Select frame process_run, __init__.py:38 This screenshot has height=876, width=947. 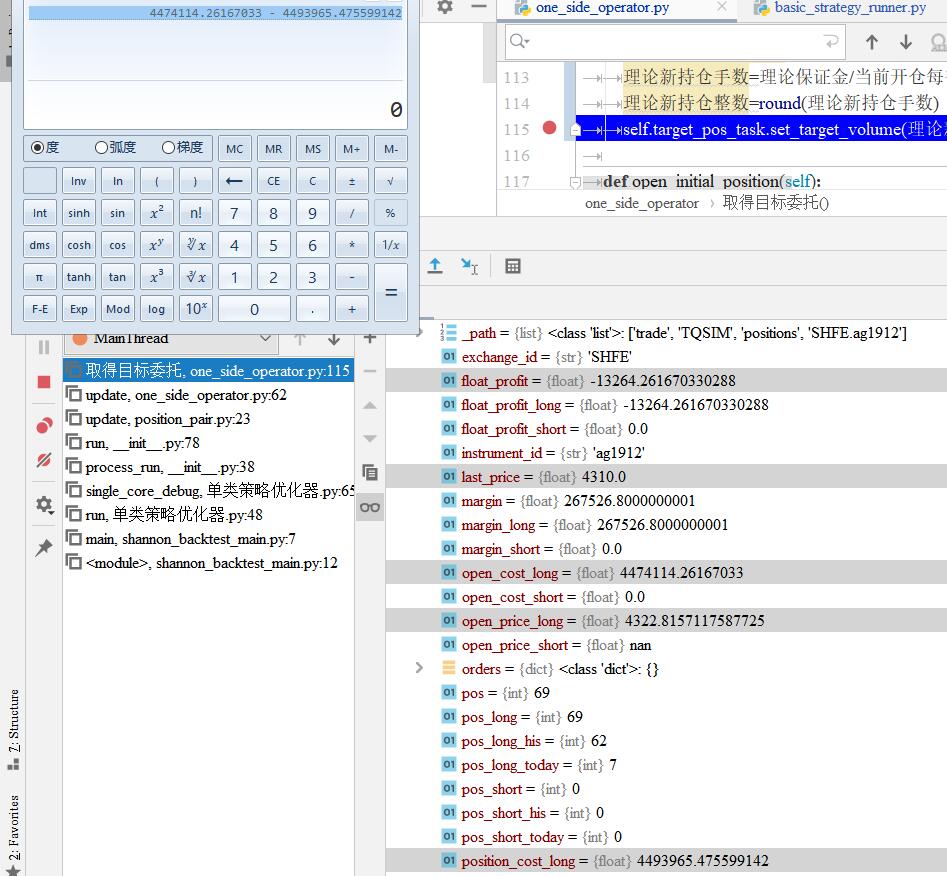pyautogui.click(x=208, y=467)
